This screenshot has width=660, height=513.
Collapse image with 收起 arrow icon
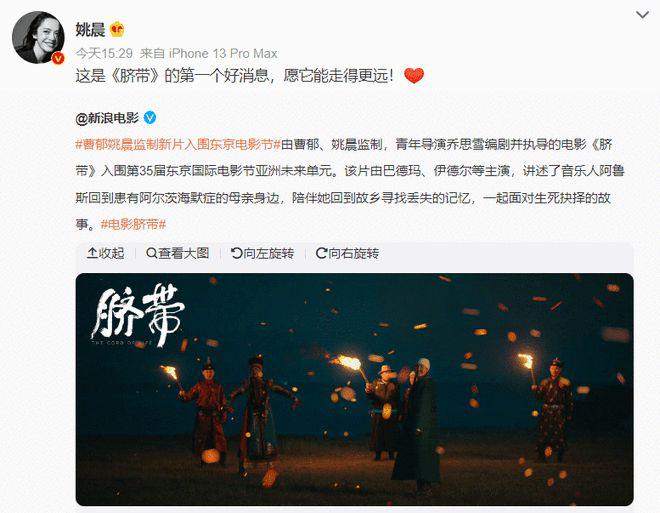point(92,253)
